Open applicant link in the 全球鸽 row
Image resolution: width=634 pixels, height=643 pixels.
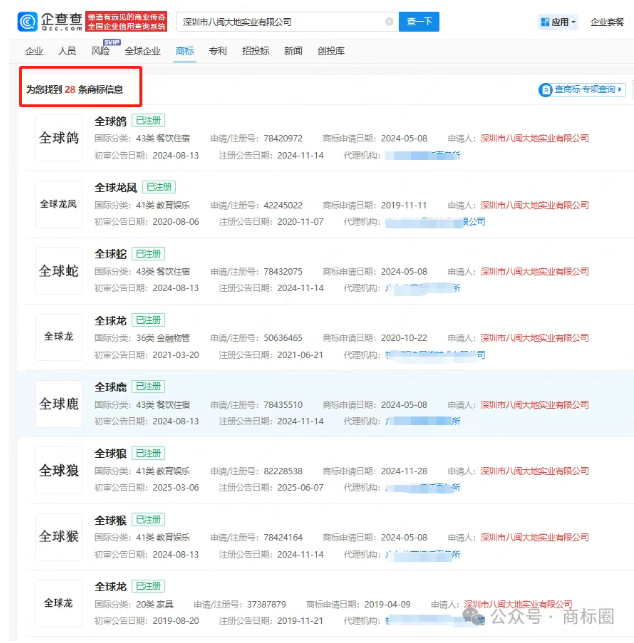tap(534, 138)
